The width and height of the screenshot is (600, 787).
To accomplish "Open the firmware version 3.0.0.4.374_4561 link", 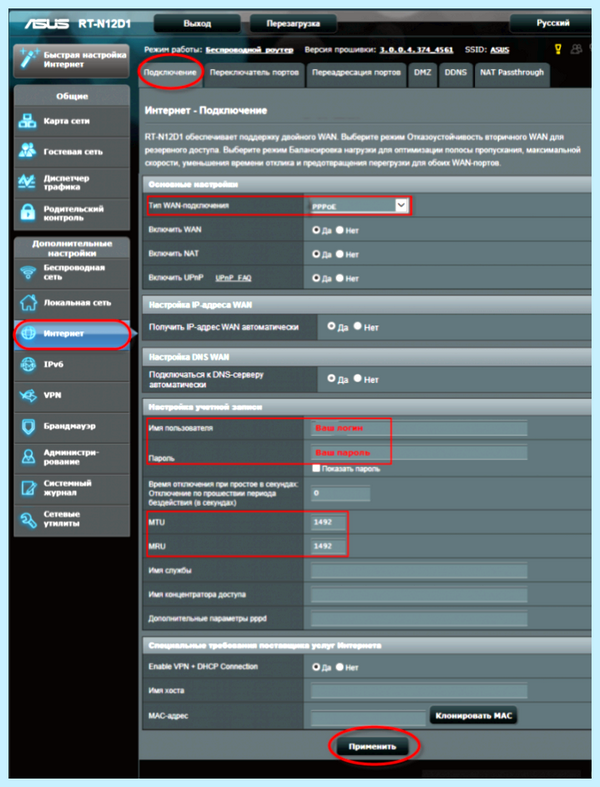I will (x=416, y=50).
